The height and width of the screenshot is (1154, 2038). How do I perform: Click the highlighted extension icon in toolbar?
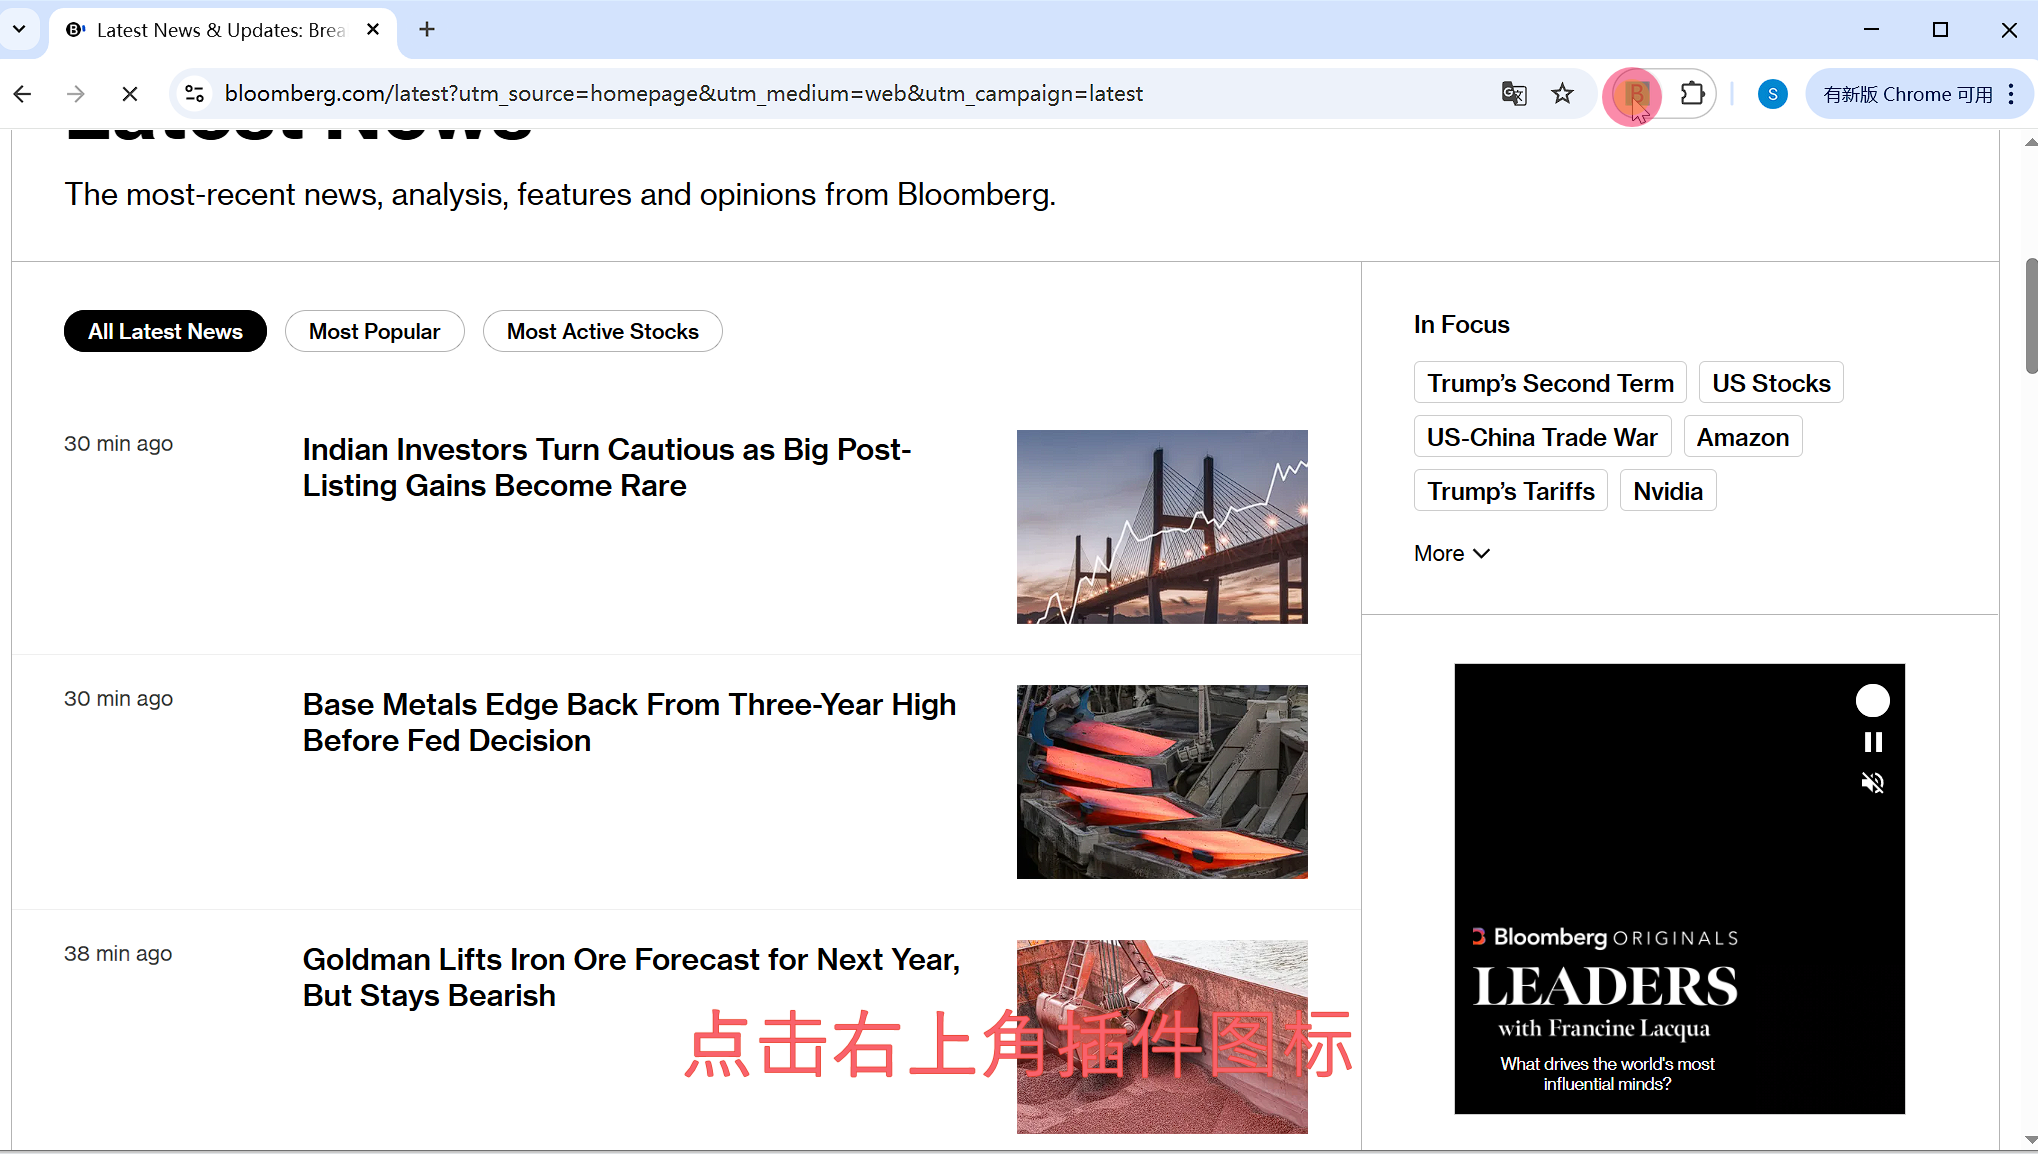tap(1635, 94)
